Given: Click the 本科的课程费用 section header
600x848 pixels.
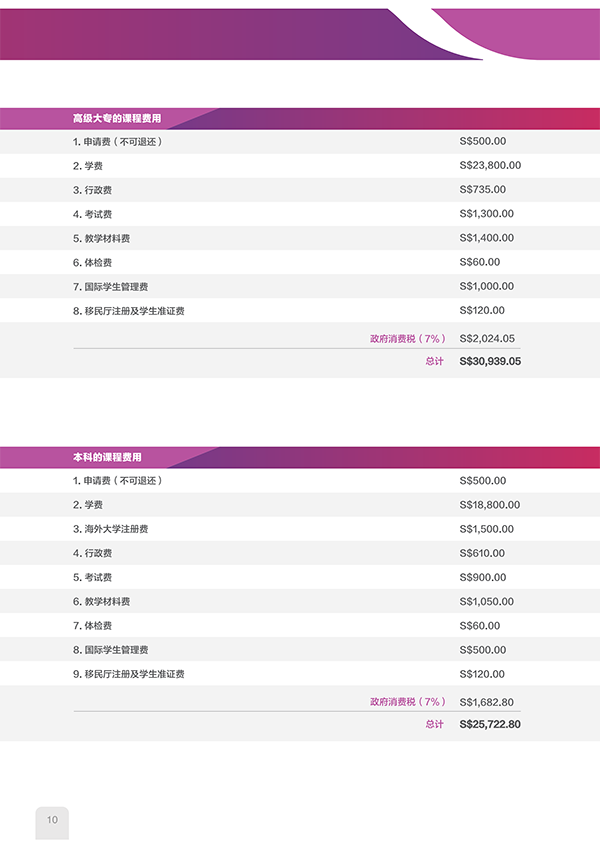Looking at the screenshot, I should (x=300, y=458).
